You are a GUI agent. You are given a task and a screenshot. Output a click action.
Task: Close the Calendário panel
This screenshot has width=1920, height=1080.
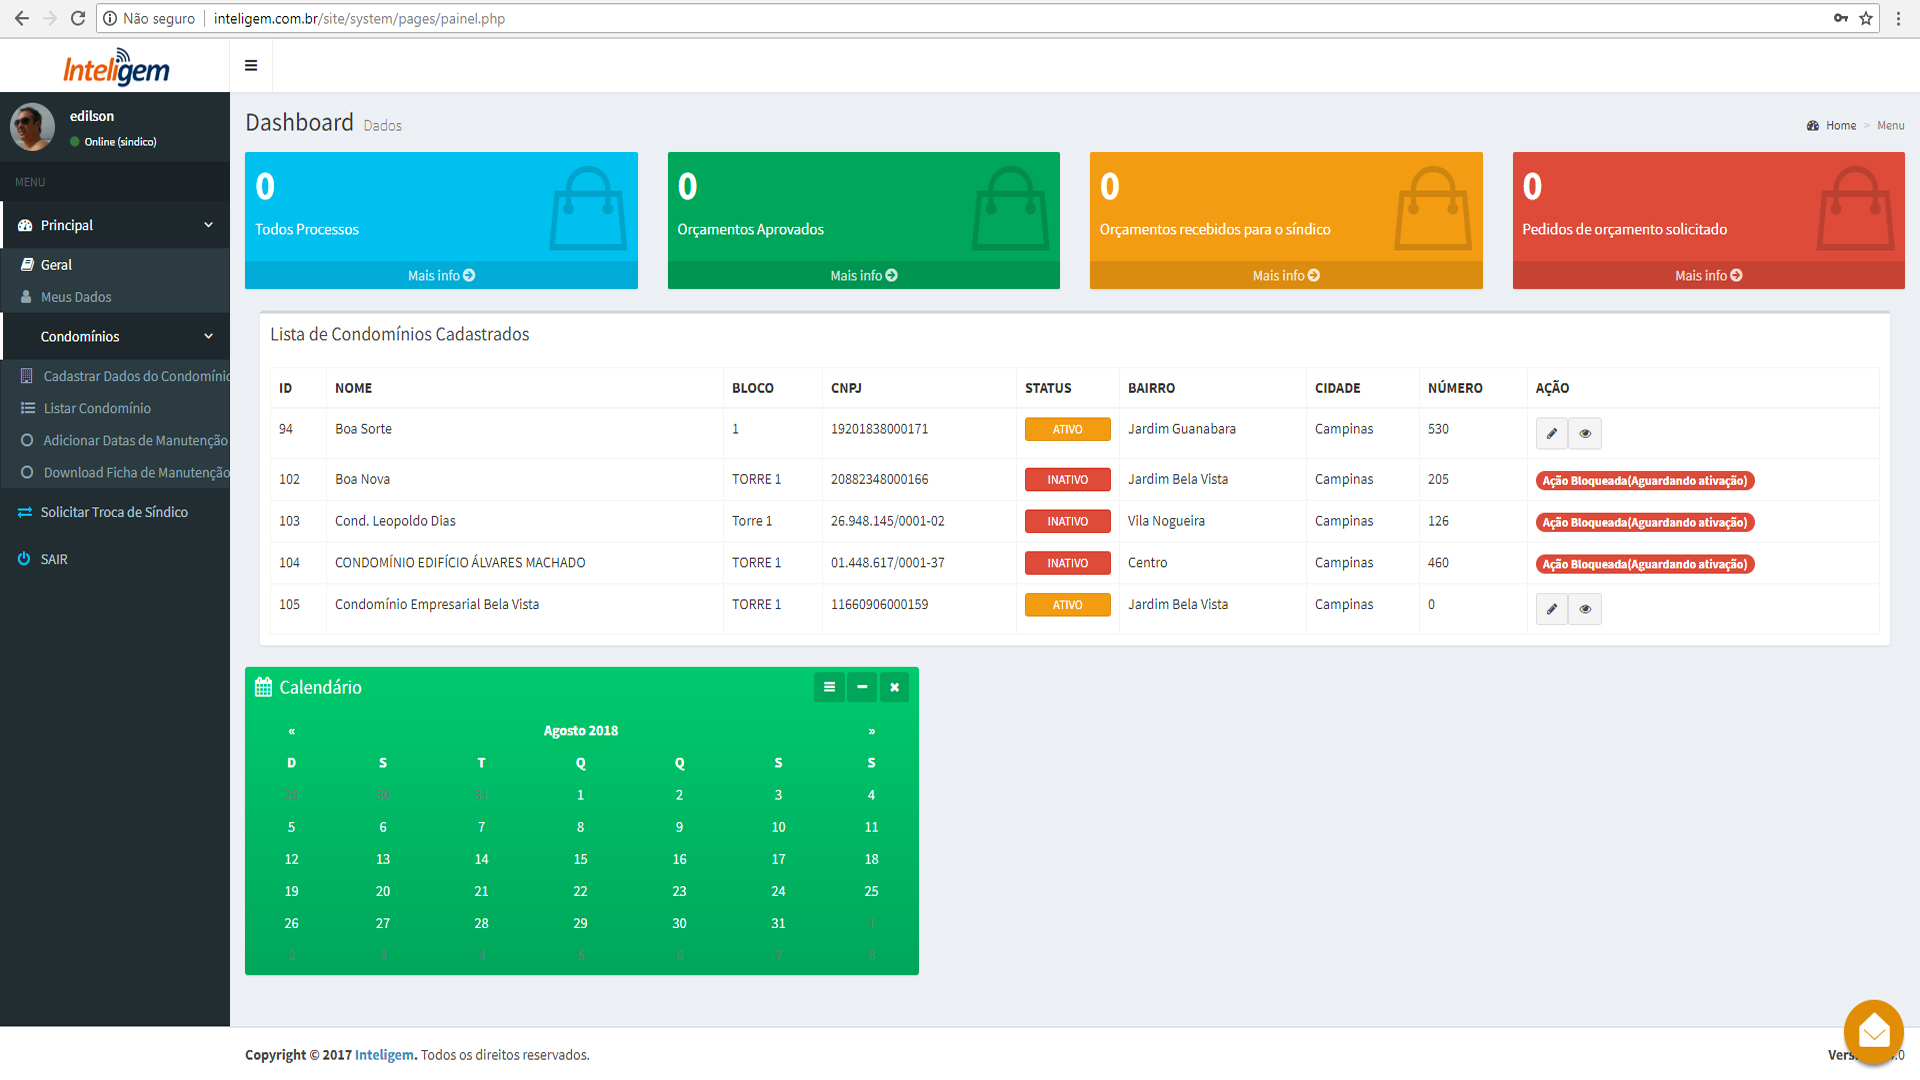(x=895, y=687)
